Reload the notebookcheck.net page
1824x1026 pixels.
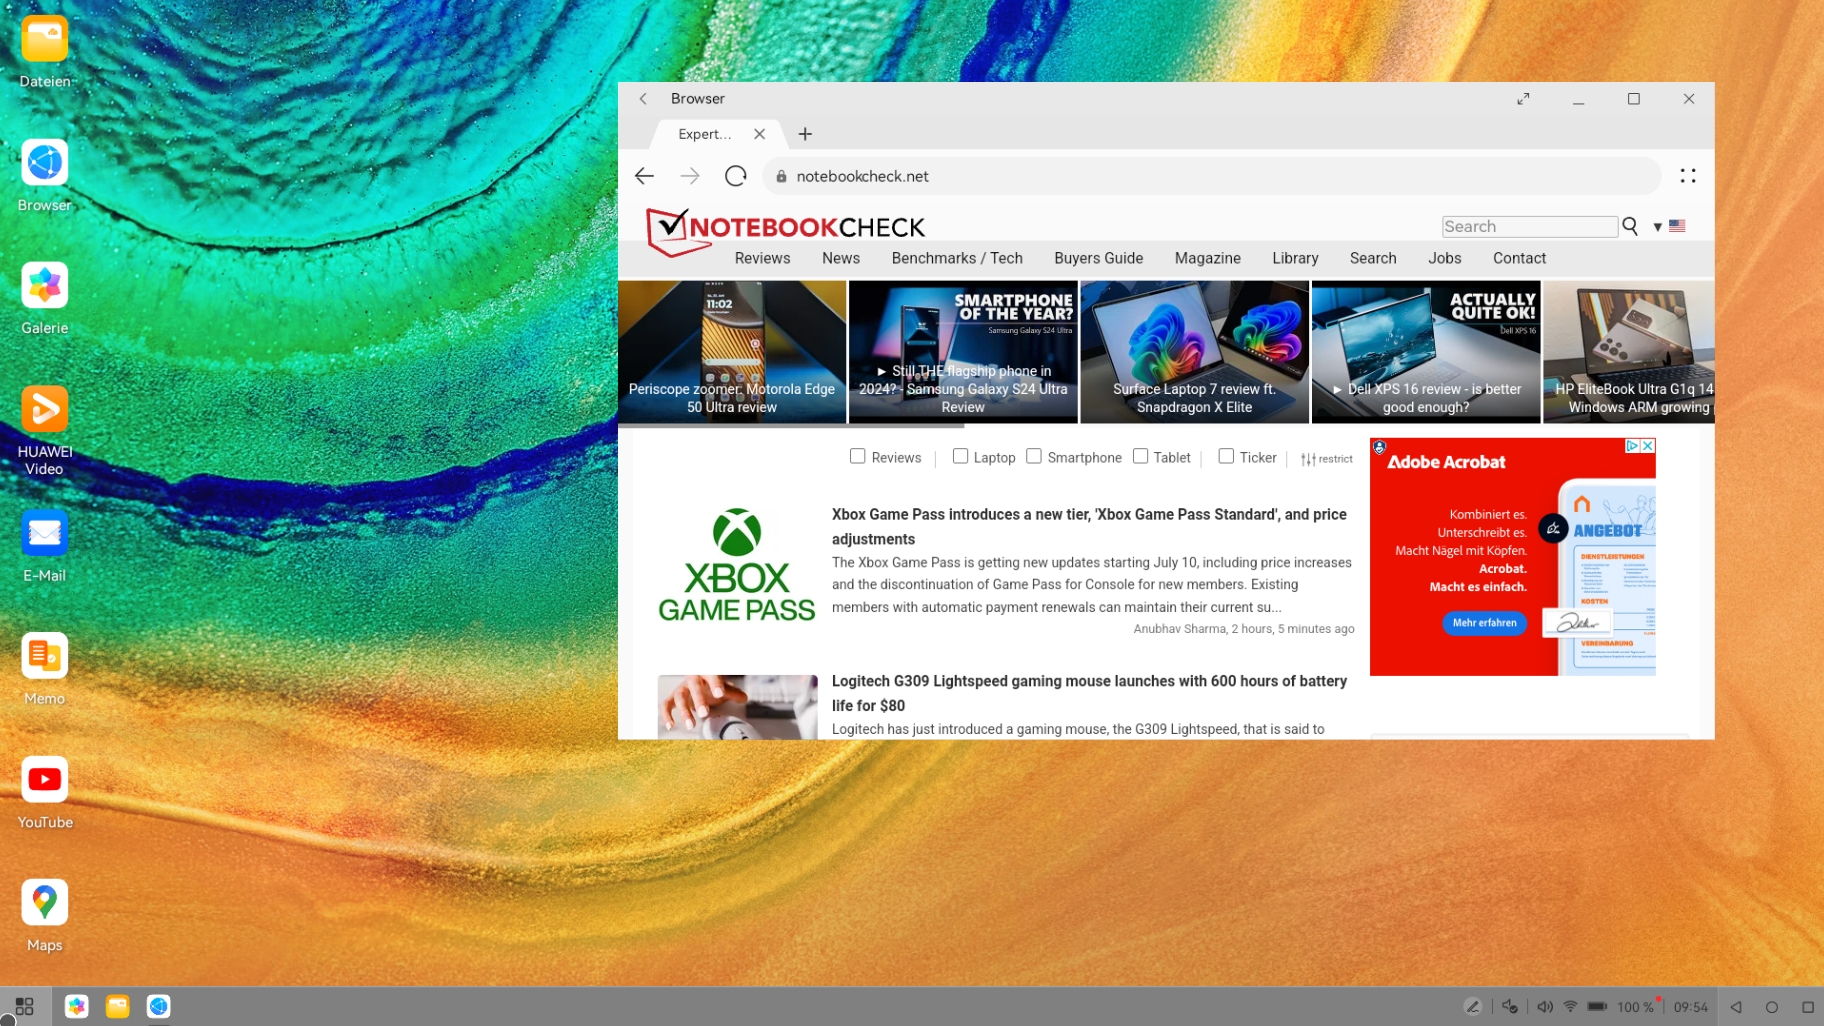coord(736,176)
